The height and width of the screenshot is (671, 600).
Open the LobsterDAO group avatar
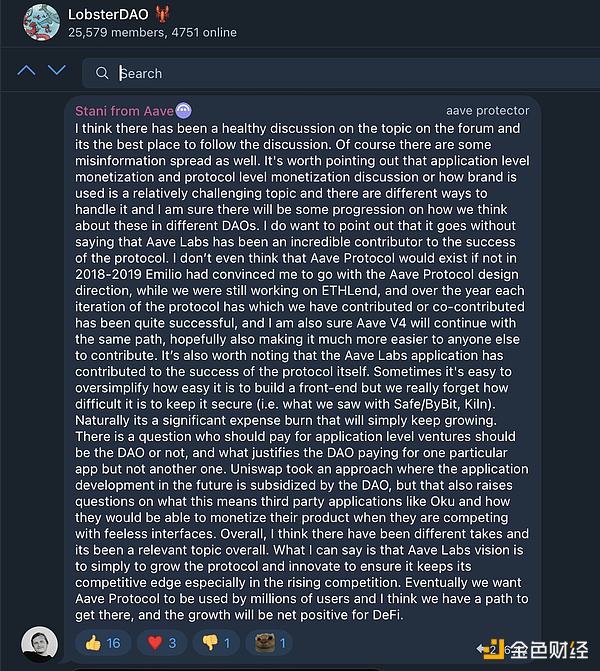41,22
